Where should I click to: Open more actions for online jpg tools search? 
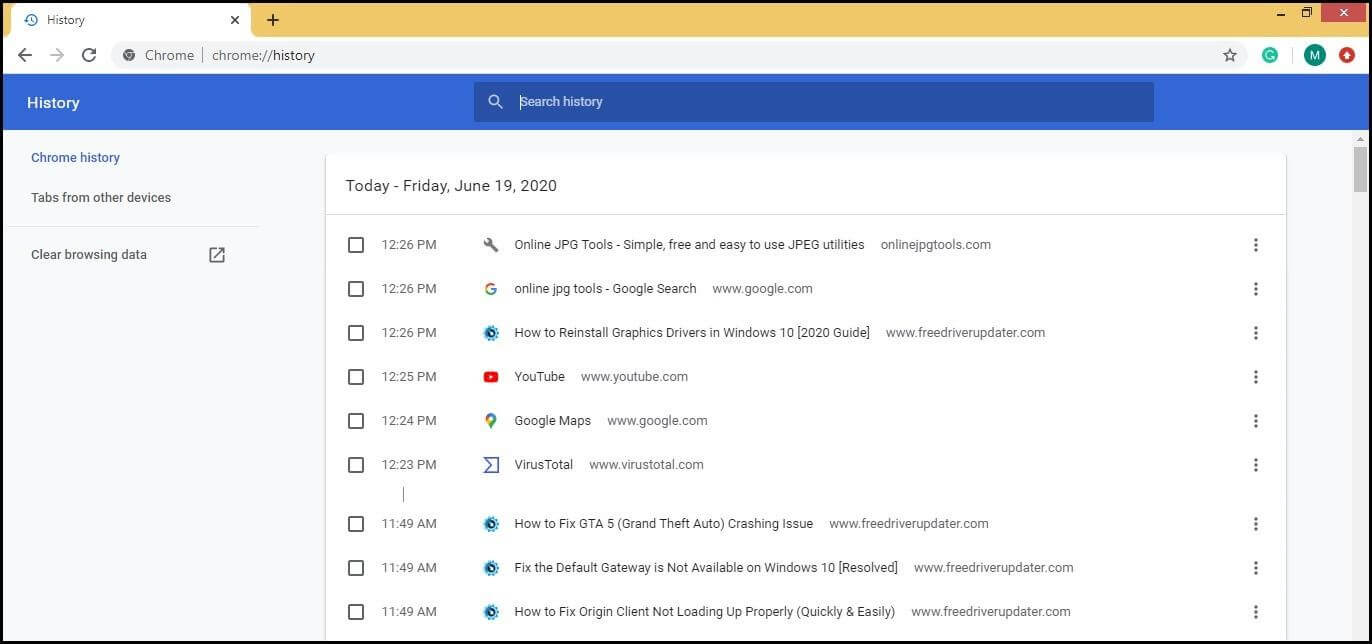tap(1256, 289)
